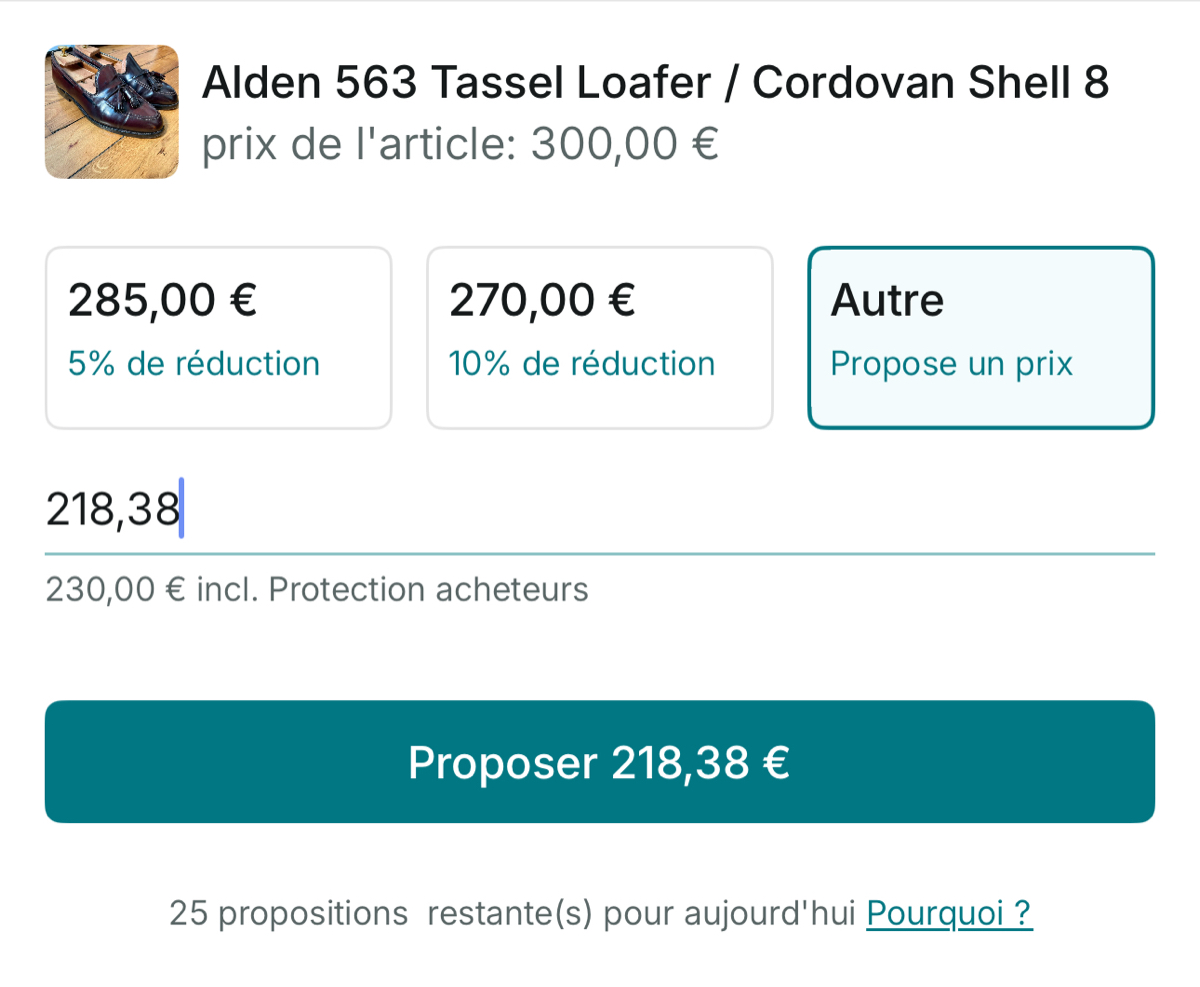Image resolution: width=1200 pixels, height=987 pixels.
Task: Click the underline beneath the price input
Action: click(600, 553)
